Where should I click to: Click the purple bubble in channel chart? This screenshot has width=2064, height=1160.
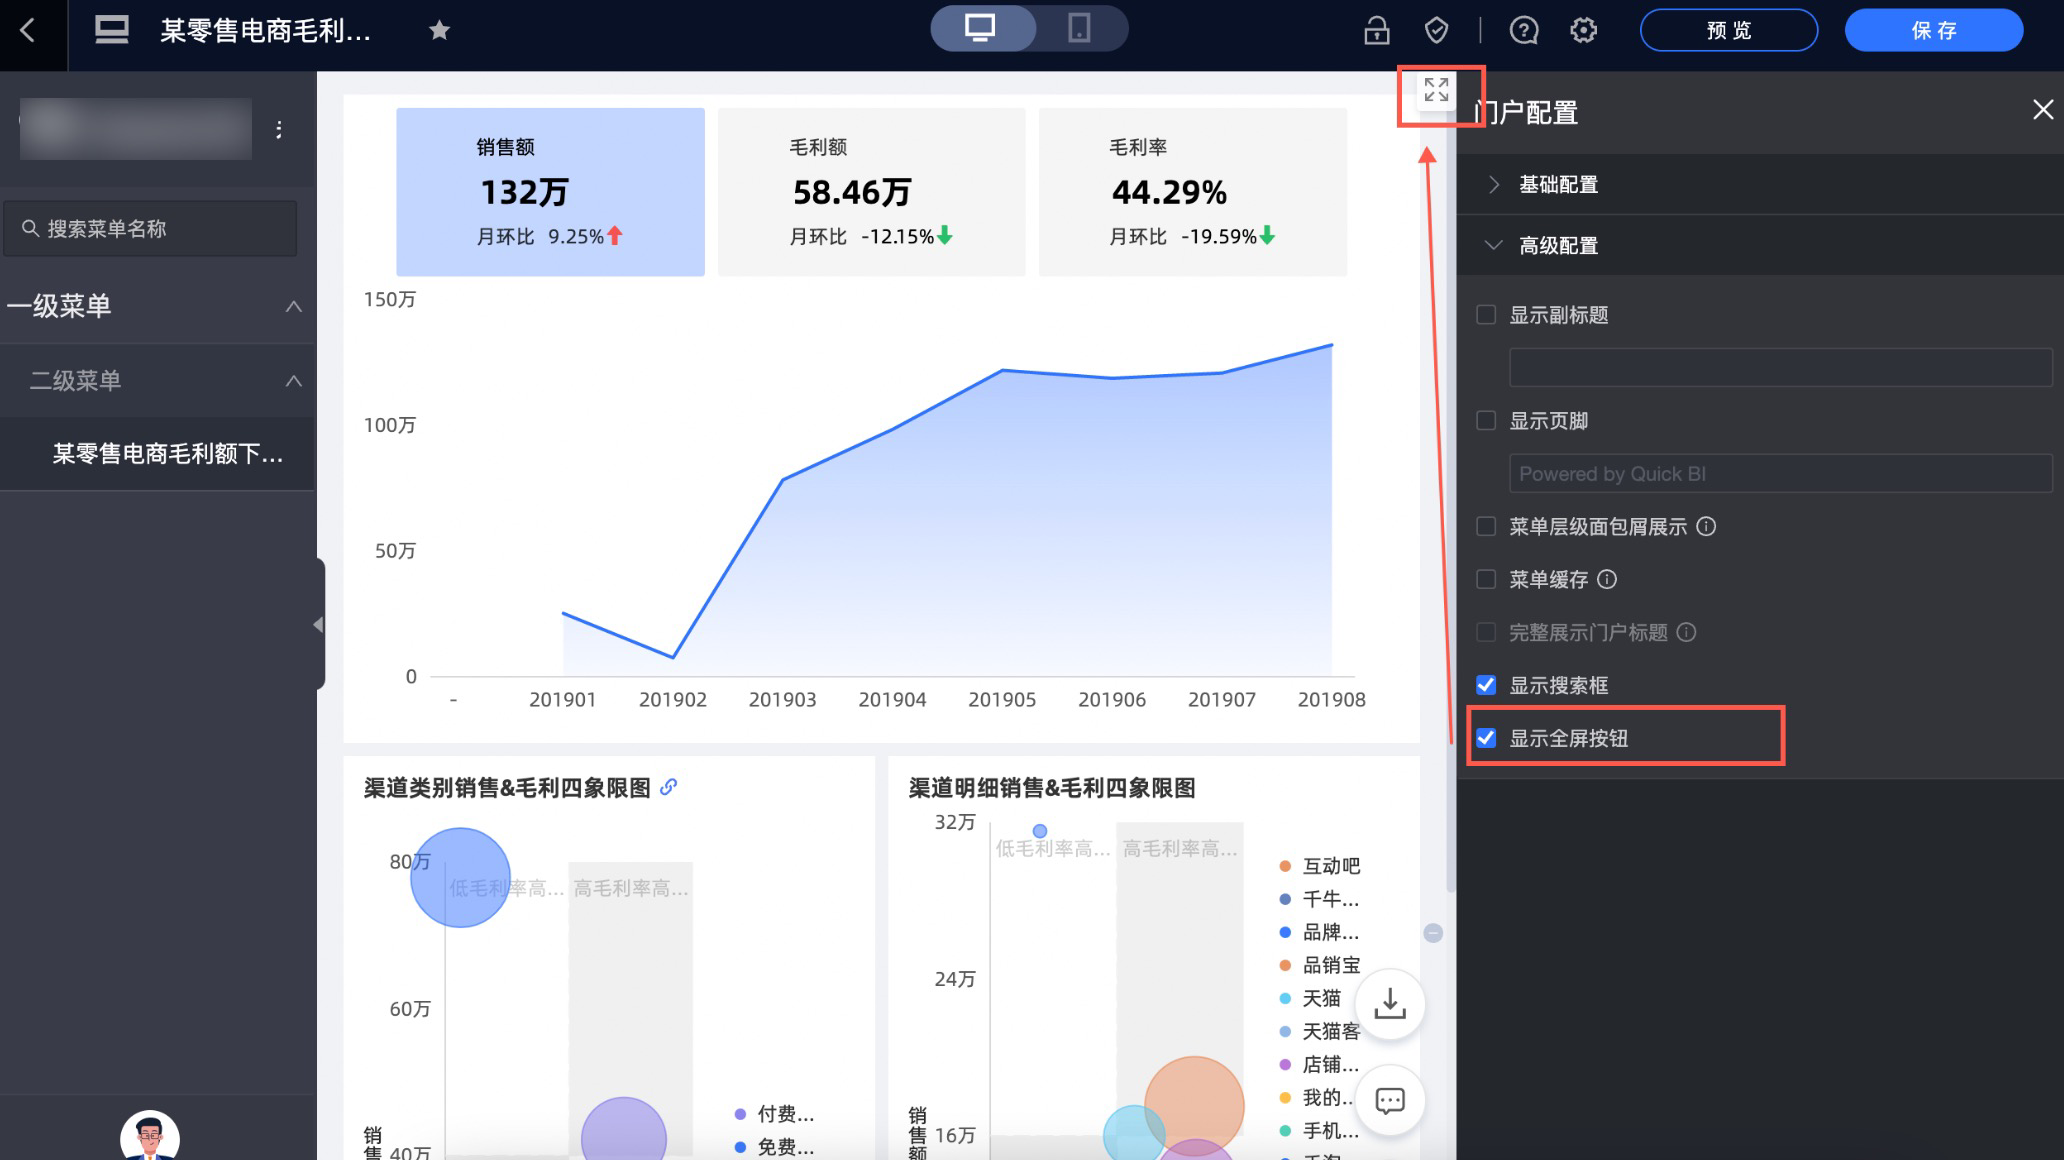(623, 1130)
